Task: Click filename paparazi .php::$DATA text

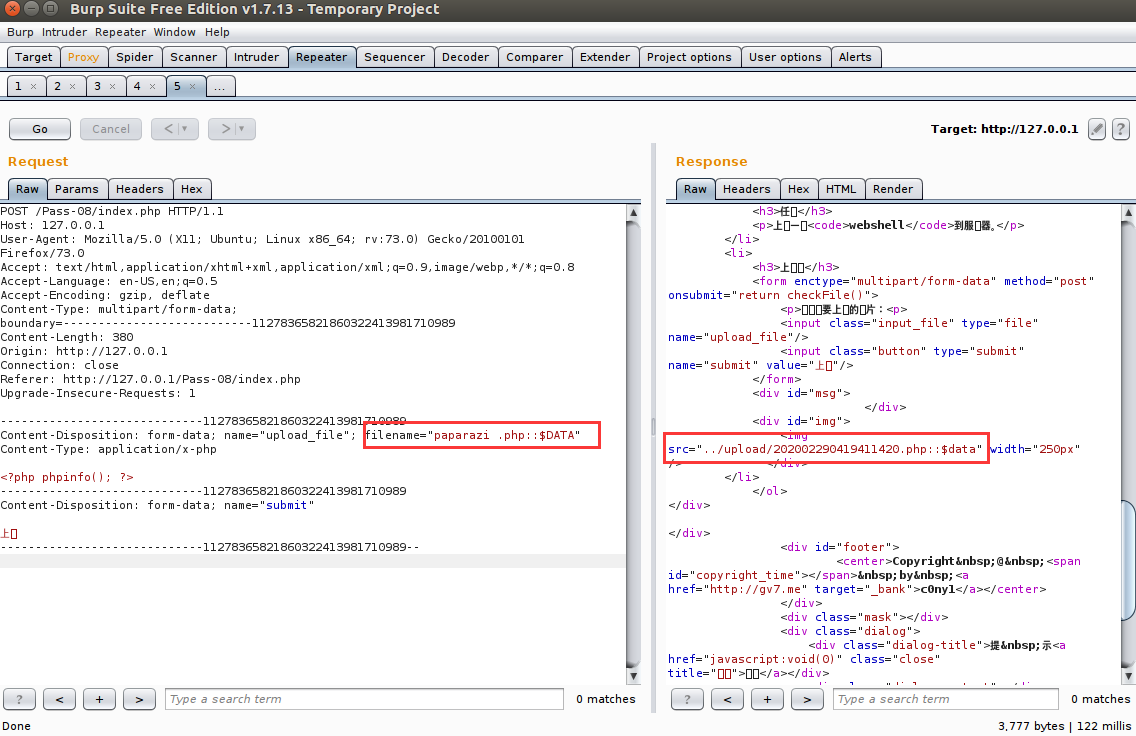Action: (473, 435)
